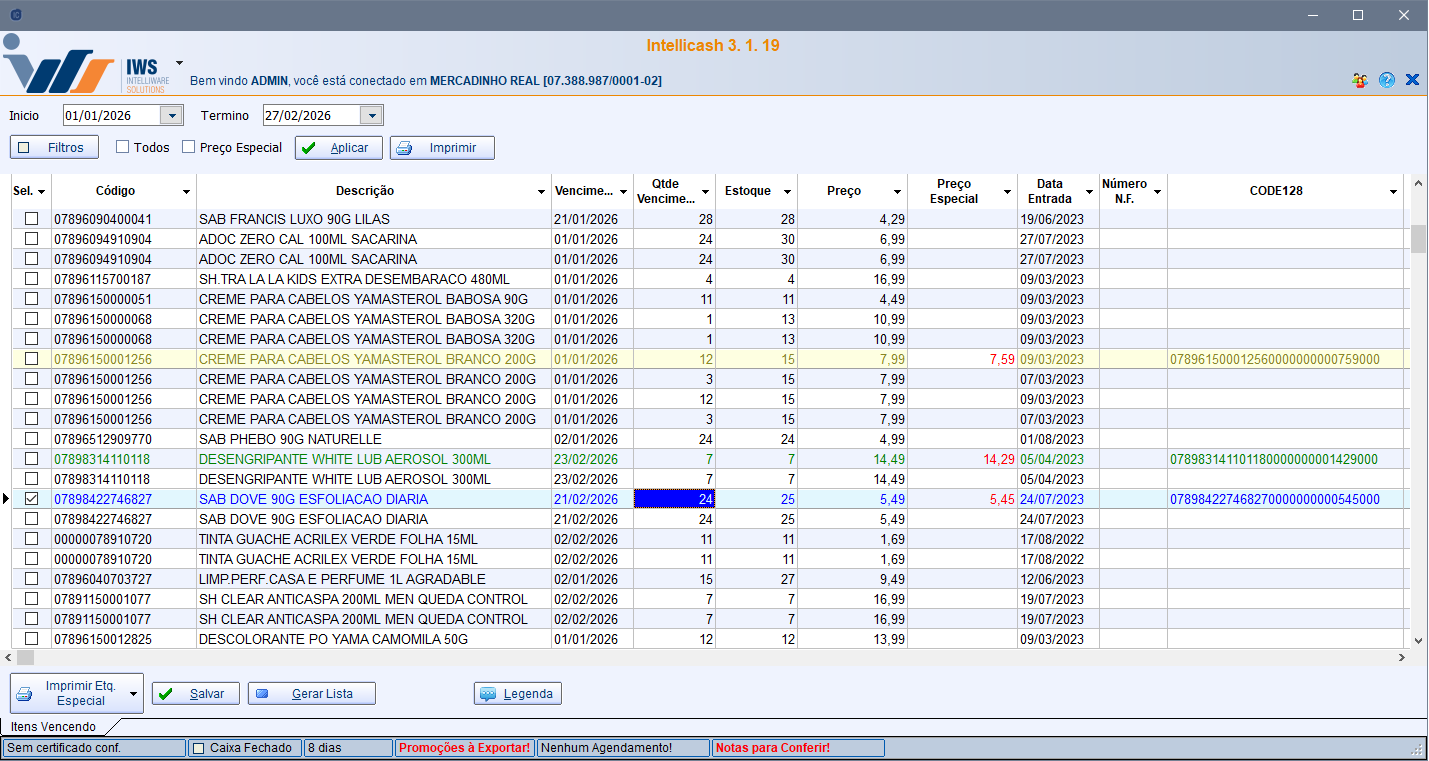Enable the Todos checkbox
1429x761 pixels.
coord(123,147)
